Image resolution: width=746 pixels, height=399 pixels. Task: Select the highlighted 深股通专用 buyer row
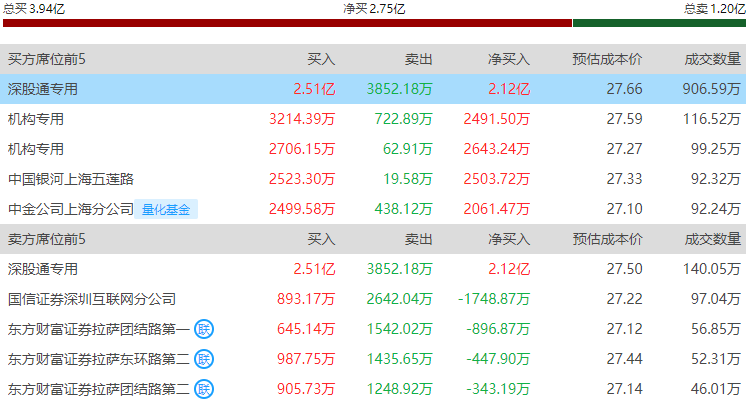373,89
